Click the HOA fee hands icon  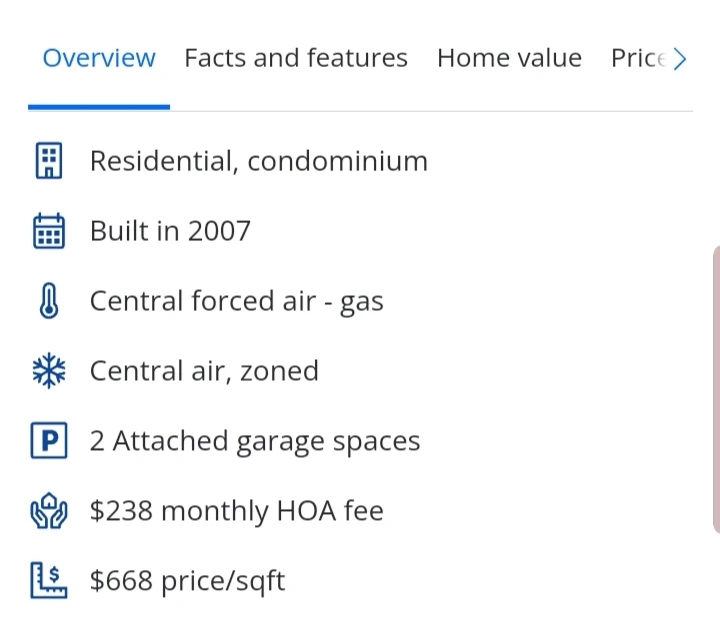48,511
